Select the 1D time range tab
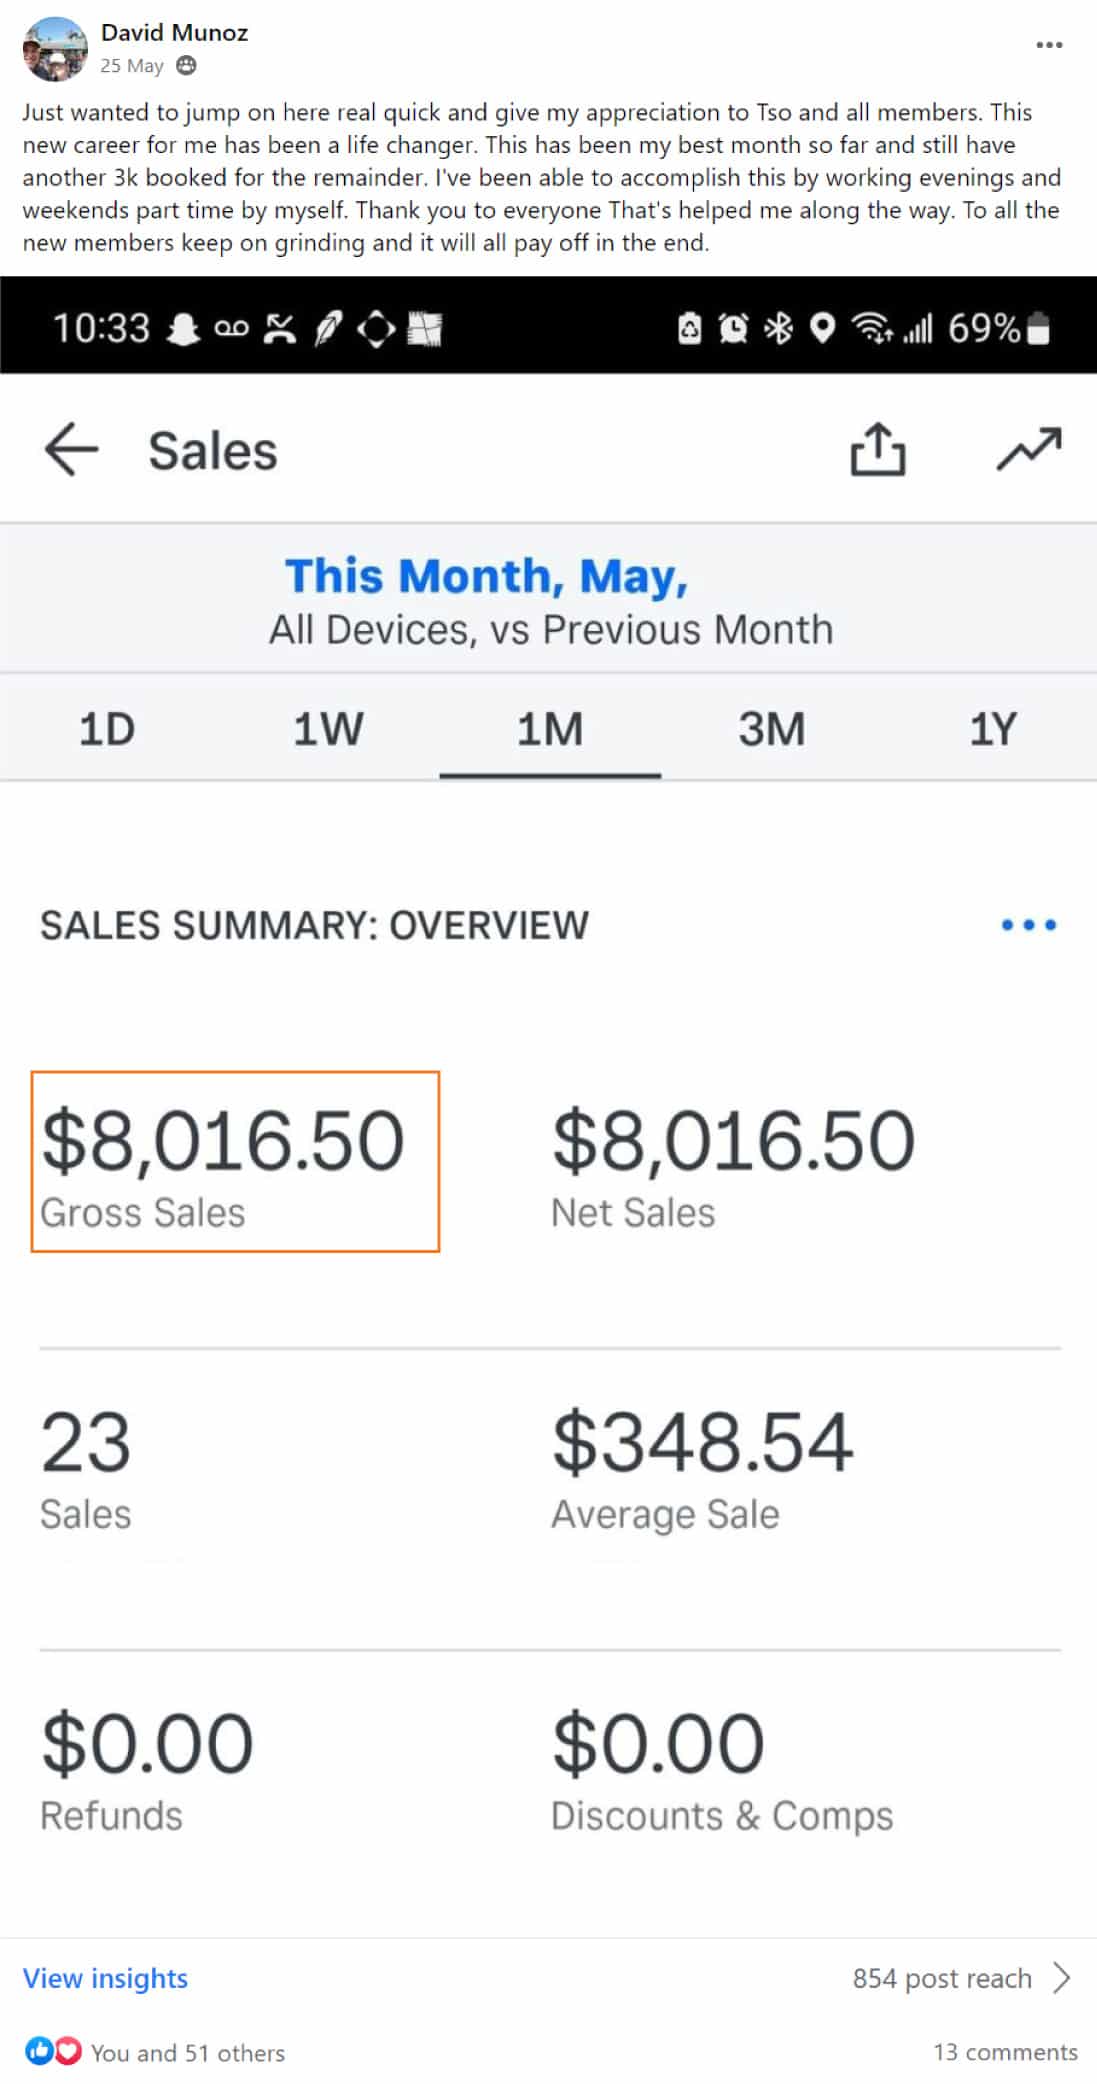Screen dimensions: 1097x2084 pyautogui.click(x=103, y=729)
